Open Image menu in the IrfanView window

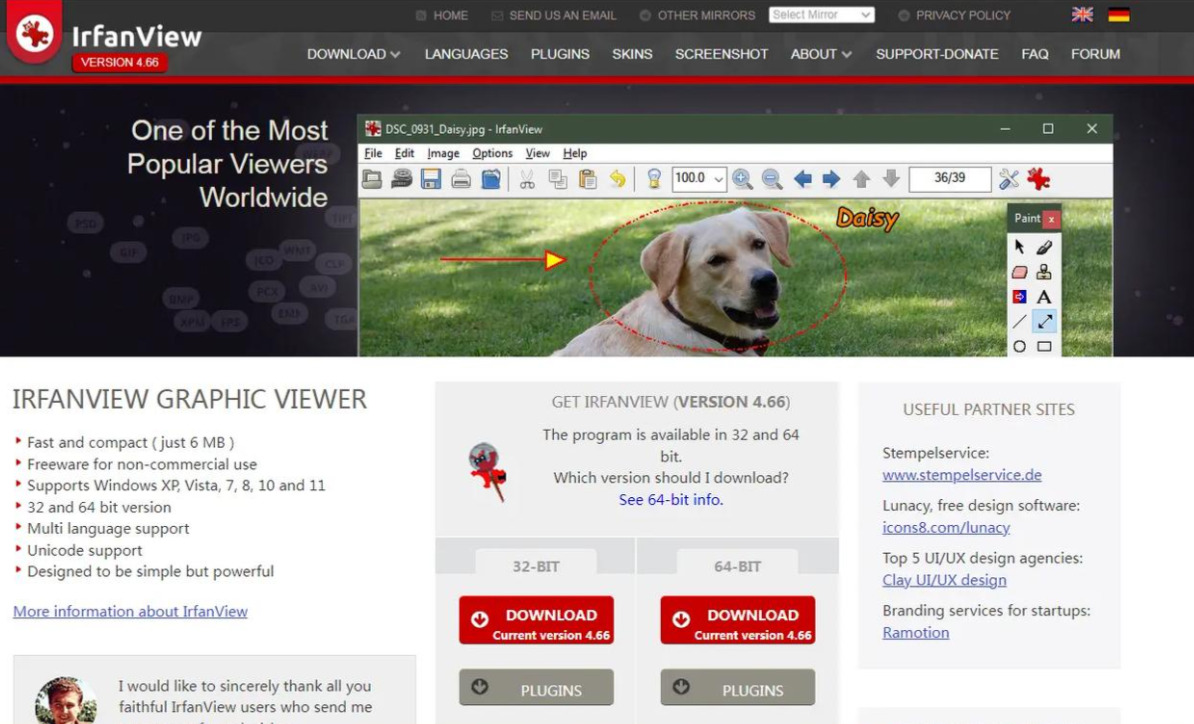coord(443,153)
